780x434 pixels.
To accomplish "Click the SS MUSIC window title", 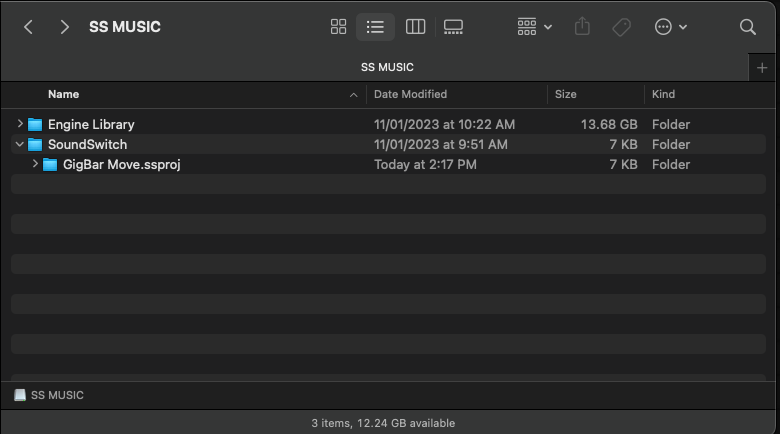I will [x=125, y=27].
